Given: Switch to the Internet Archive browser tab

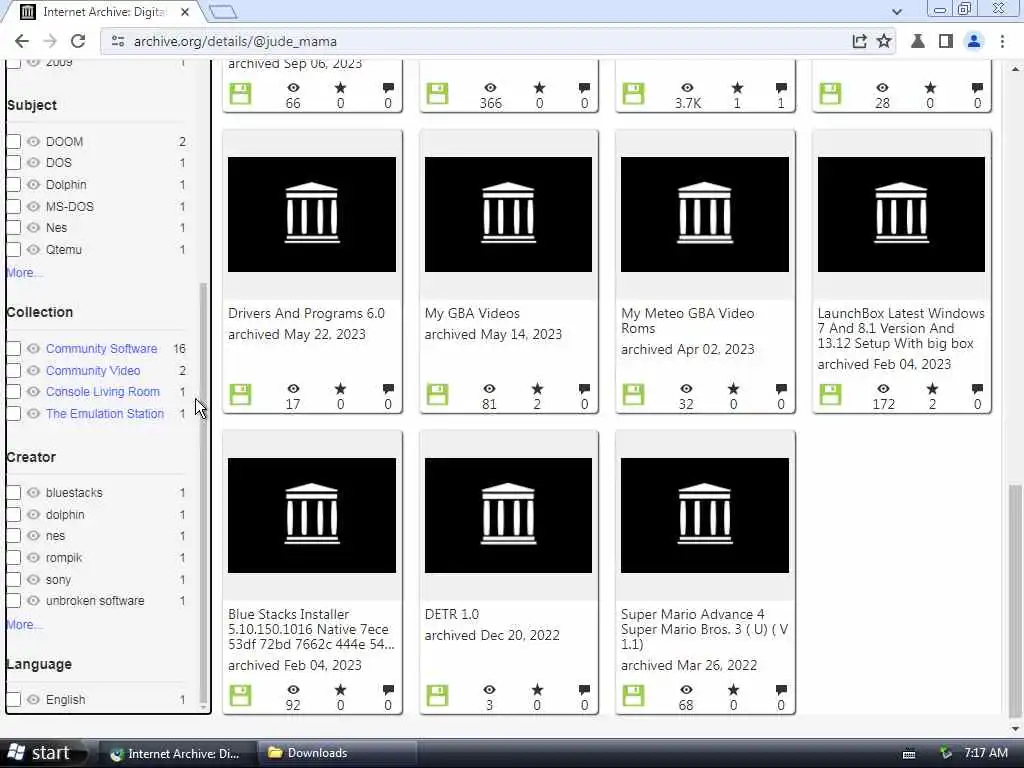Looking at the screenshot, I should tap(103, 12).
